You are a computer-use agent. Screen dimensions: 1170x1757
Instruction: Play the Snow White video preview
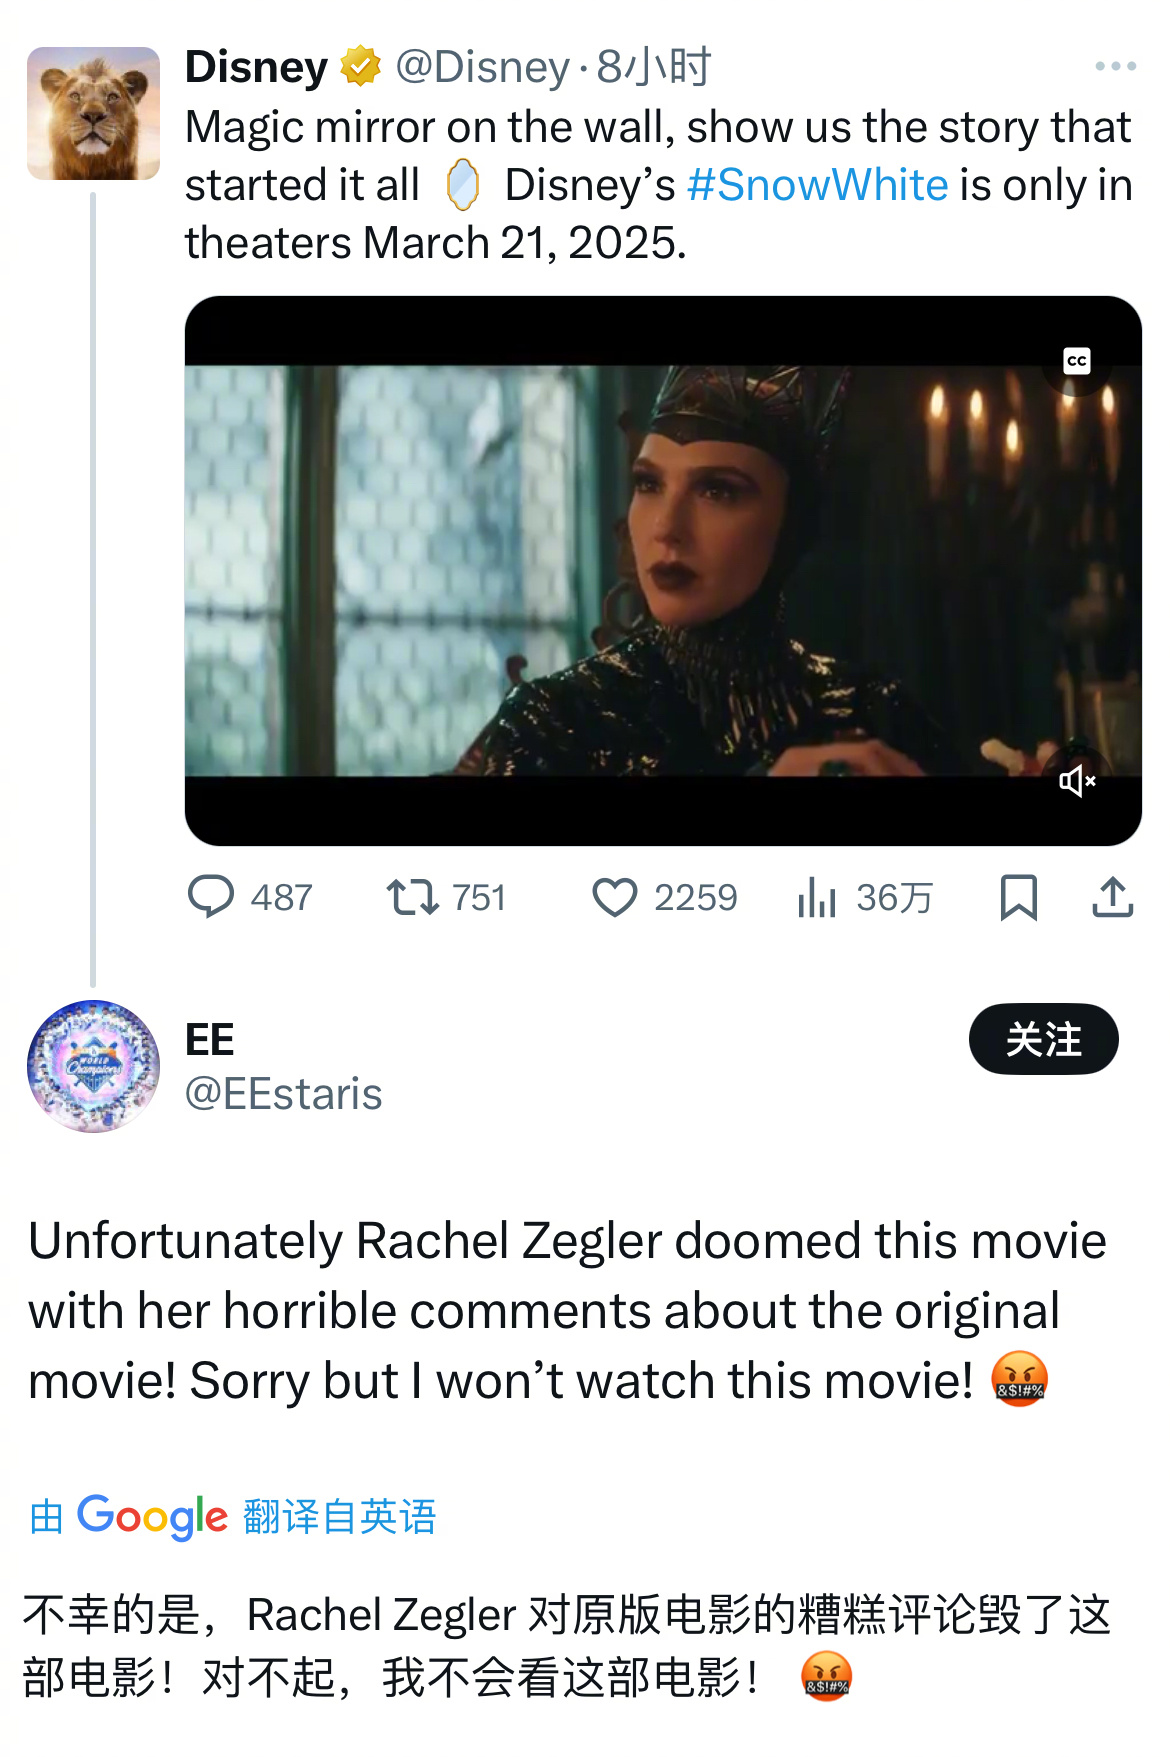point(663,570)
